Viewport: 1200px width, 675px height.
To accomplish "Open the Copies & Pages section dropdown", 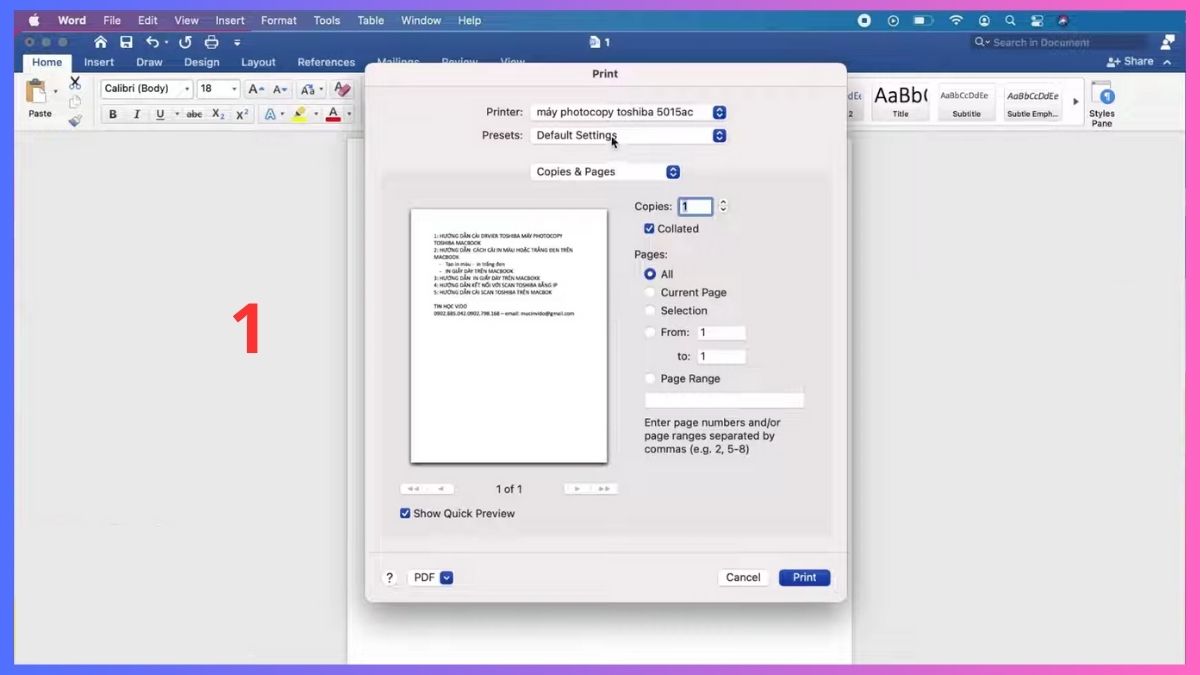I will coord(606,172).
